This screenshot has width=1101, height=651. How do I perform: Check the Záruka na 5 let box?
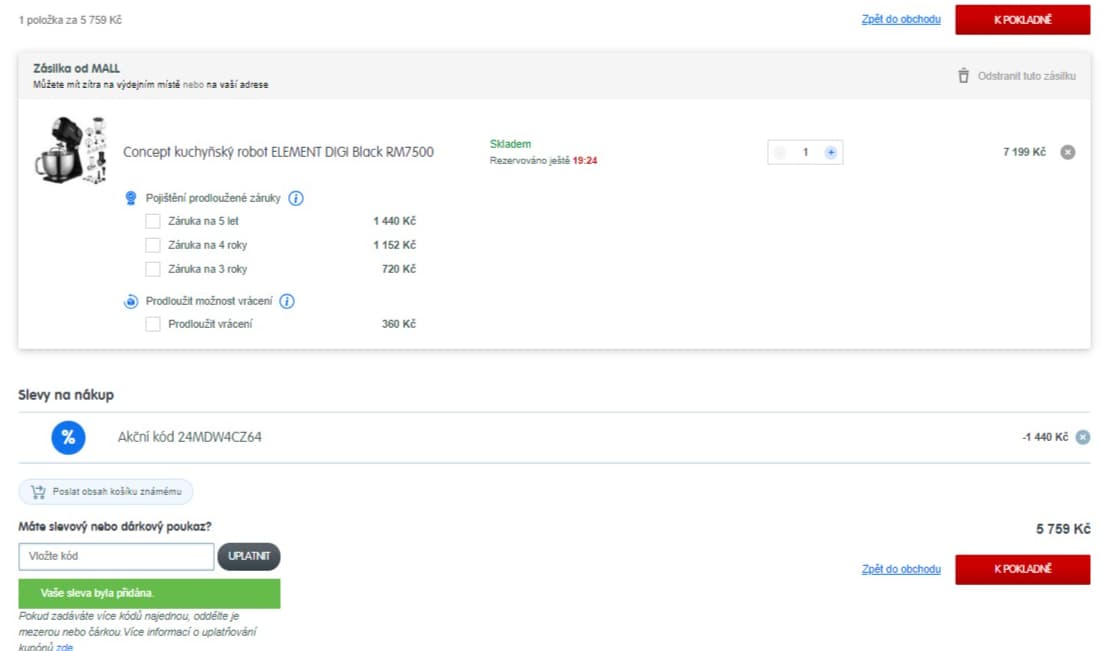152,221
